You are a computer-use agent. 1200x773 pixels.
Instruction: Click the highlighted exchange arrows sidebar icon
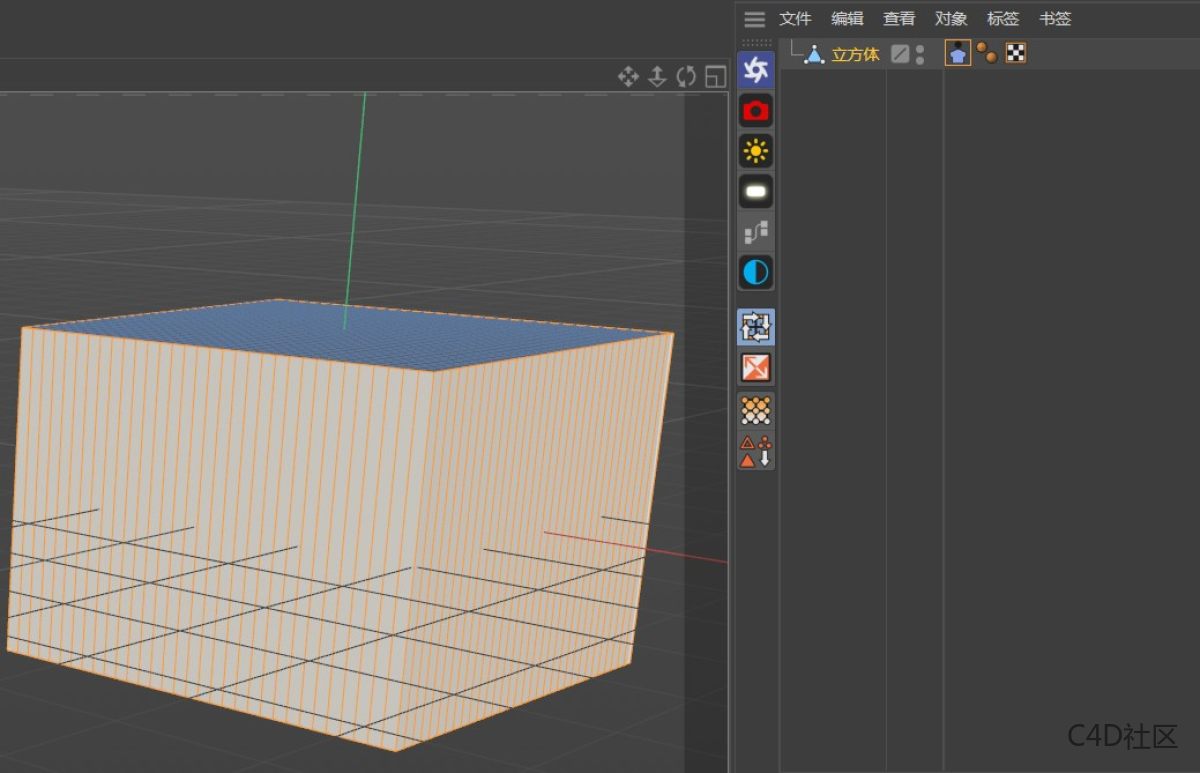(x=755, y=326)
